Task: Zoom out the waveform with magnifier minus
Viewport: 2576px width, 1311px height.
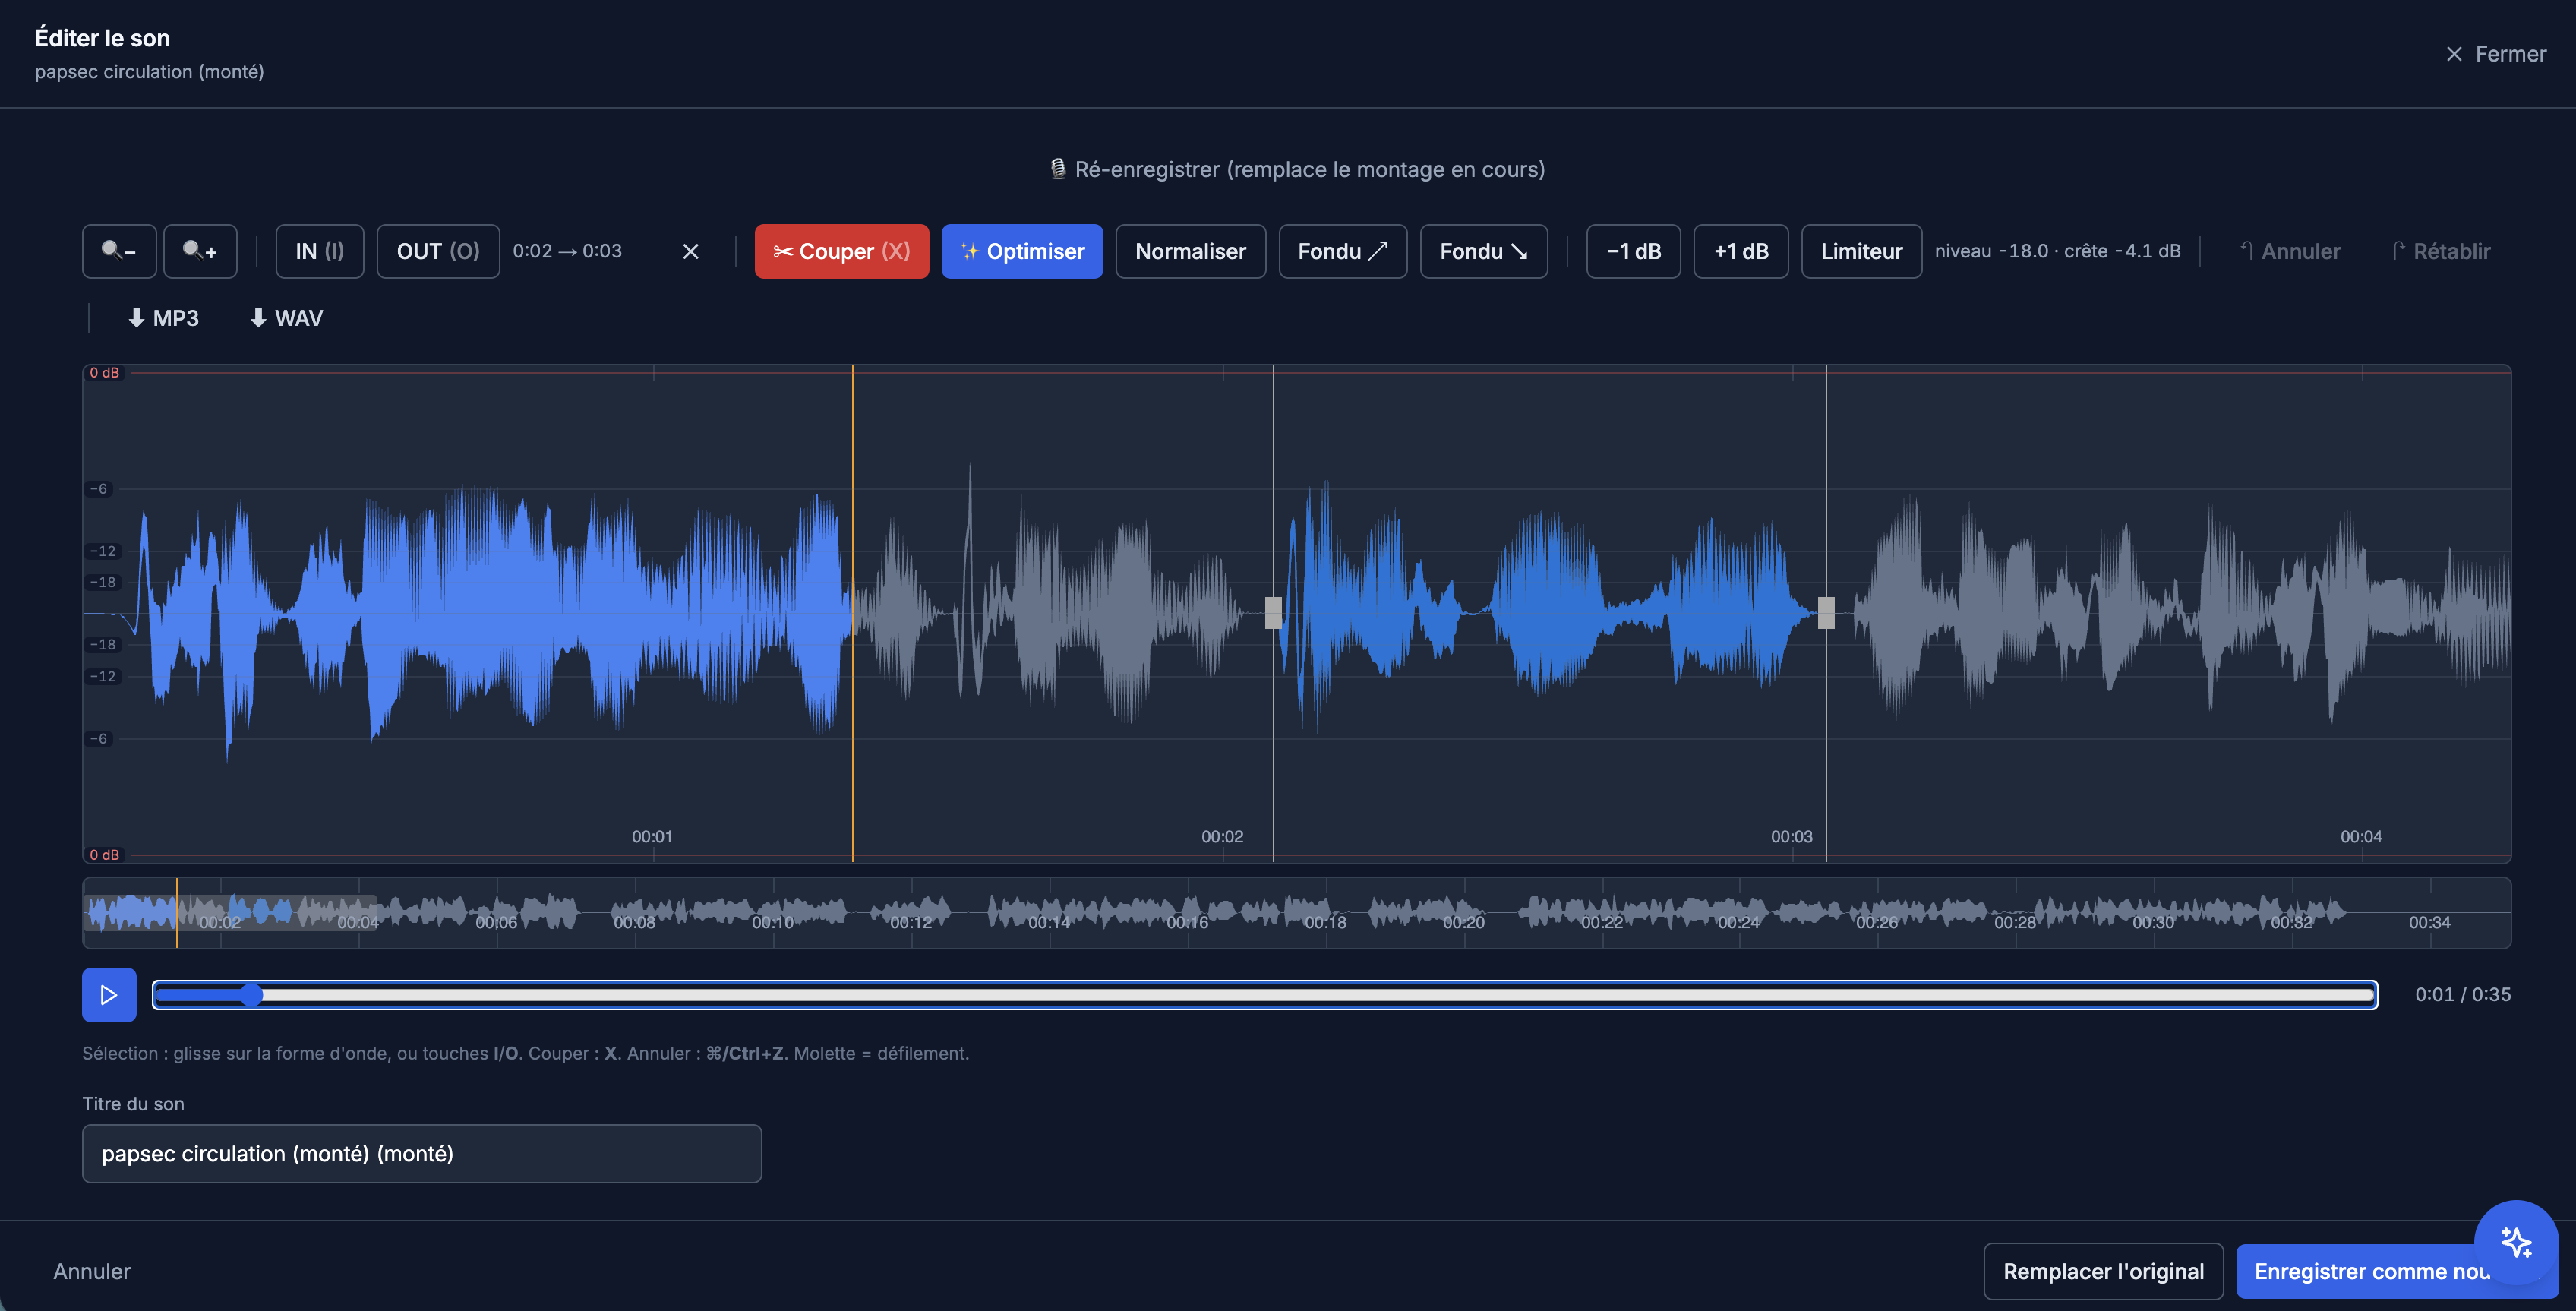Action: (x=119, y=251)
